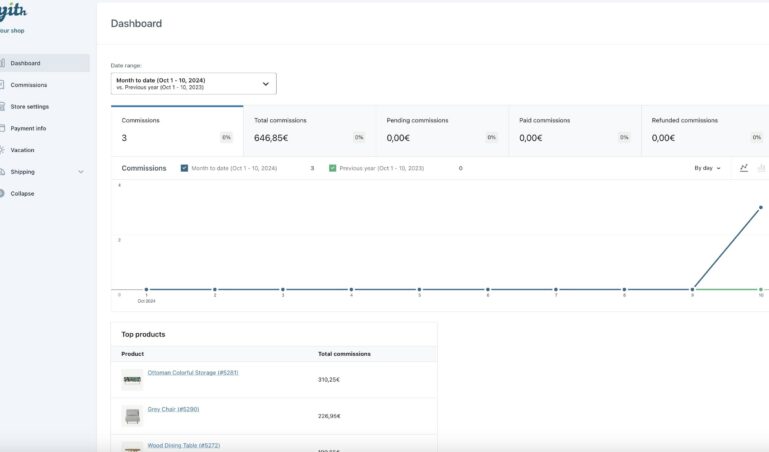
Task: Collapse the sidebar menu
Action: click(22, 193)
